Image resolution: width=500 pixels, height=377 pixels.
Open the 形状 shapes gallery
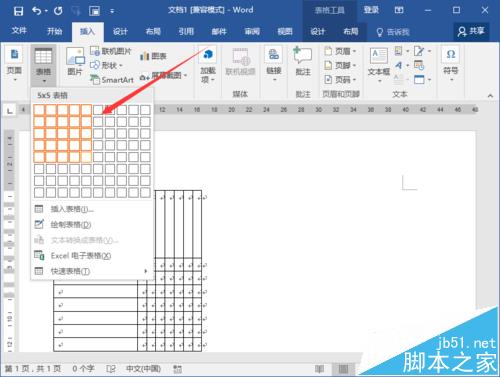click(107, 65)
